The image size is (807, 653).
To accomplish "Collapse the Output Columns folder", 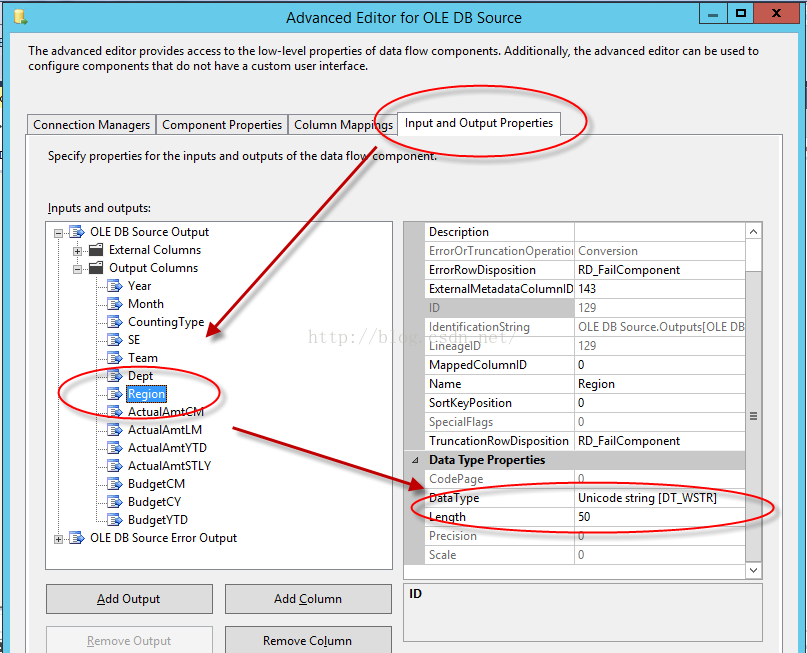I will [x=77, y=269].
